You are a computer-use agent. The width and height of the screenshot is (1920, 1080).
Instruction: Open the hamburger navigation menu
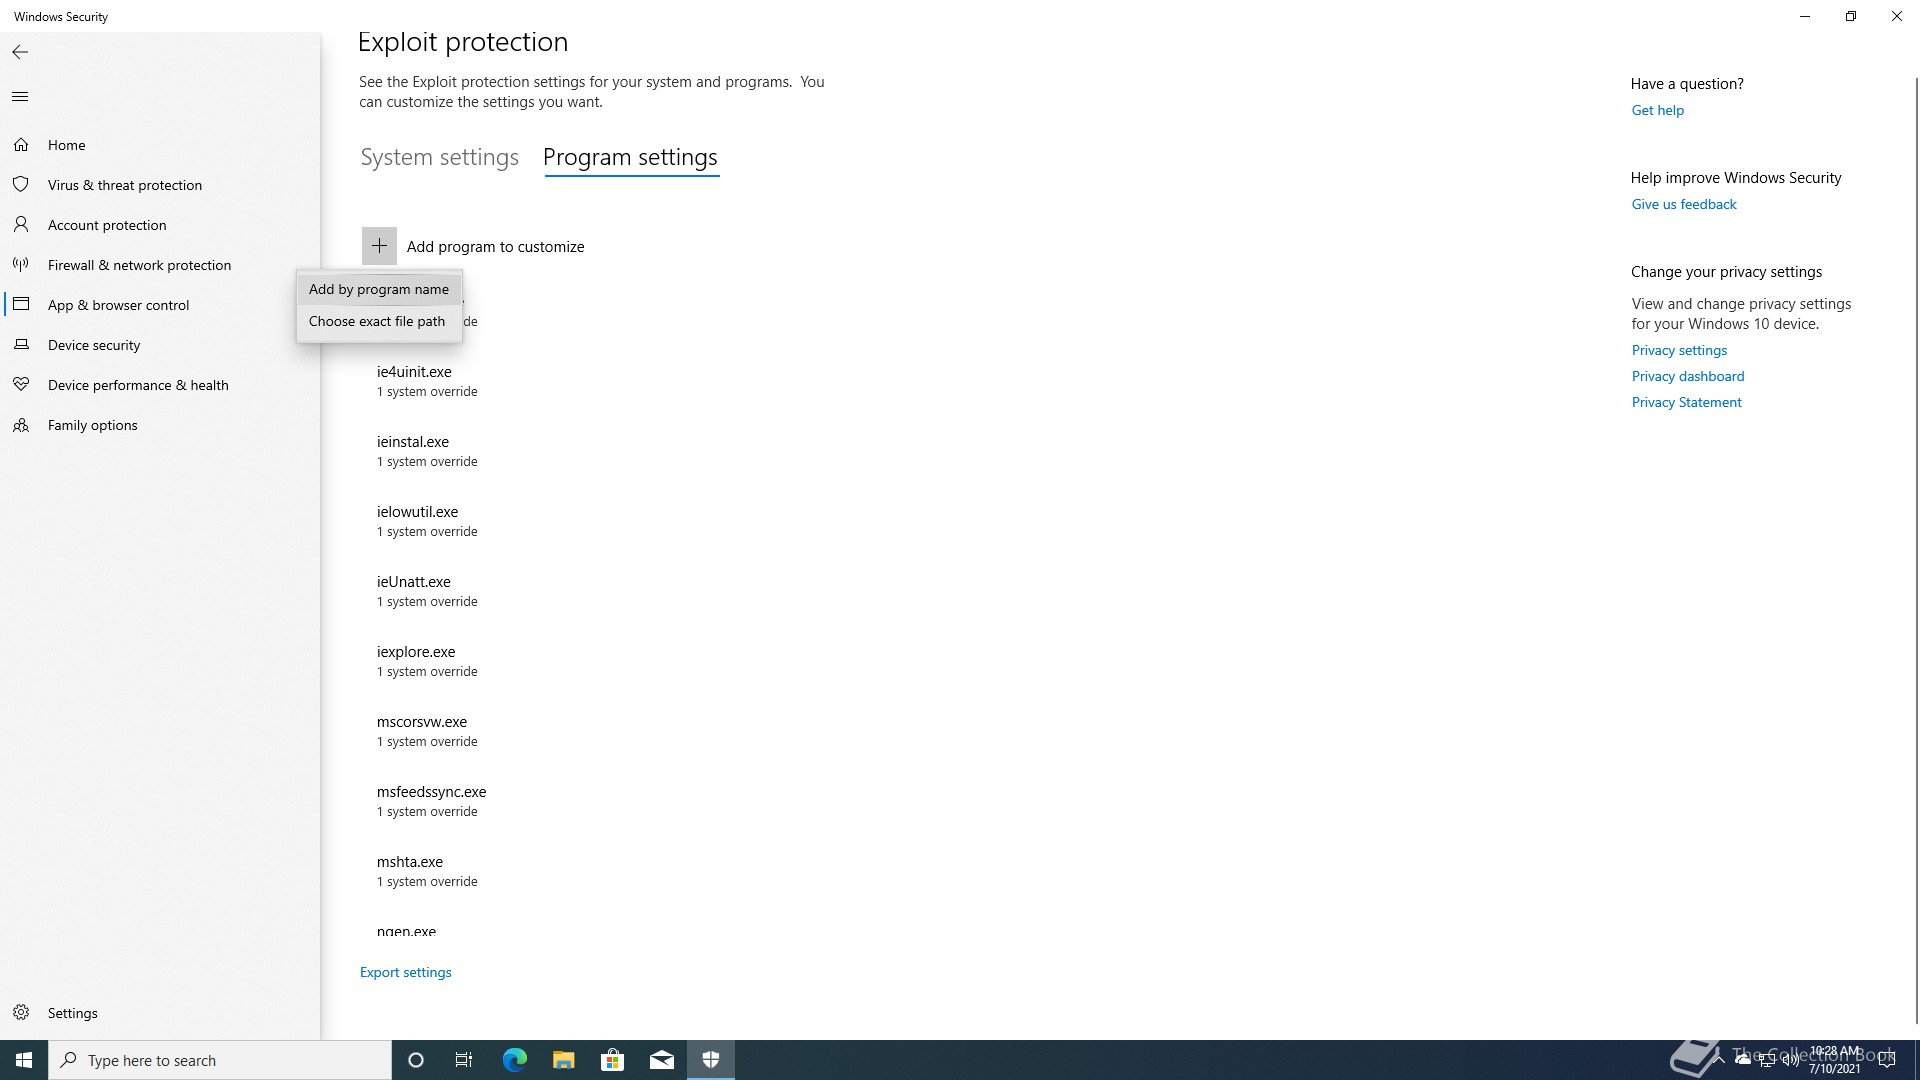(x=20, y=97)
